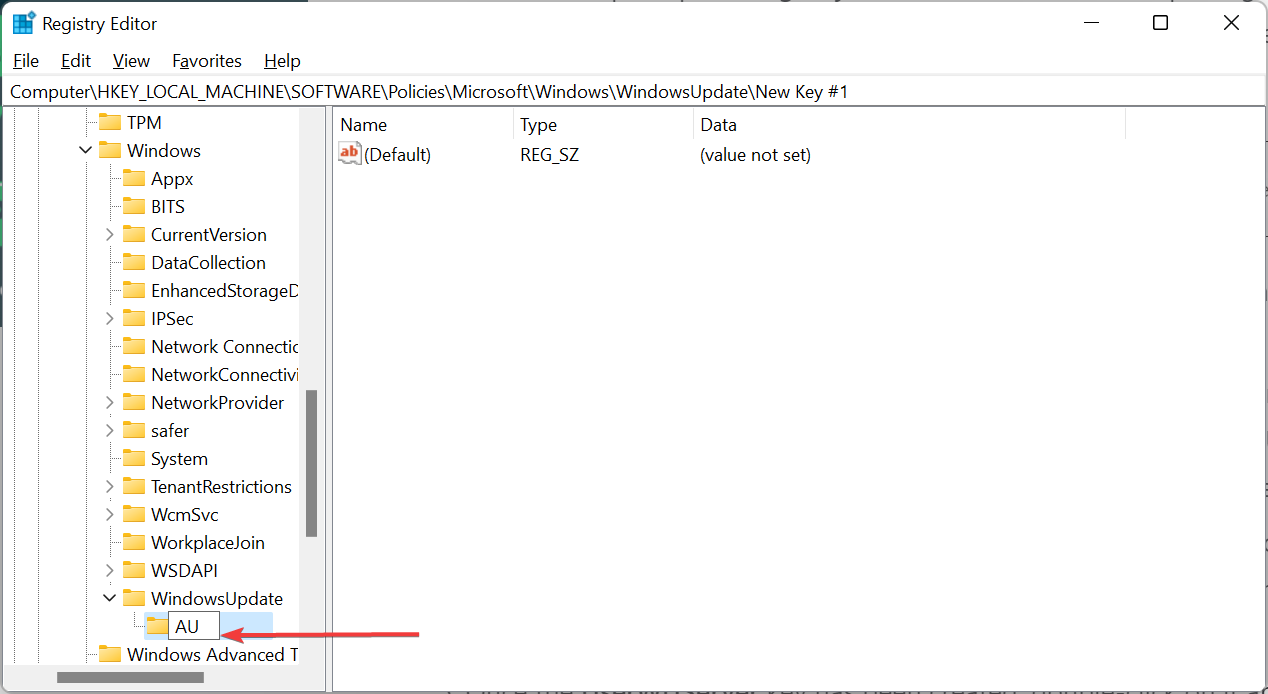Select the WSDAPI key label
The height and width of the screenshot is (694, 1268).
pyautogui.click(x=184, y=571)
